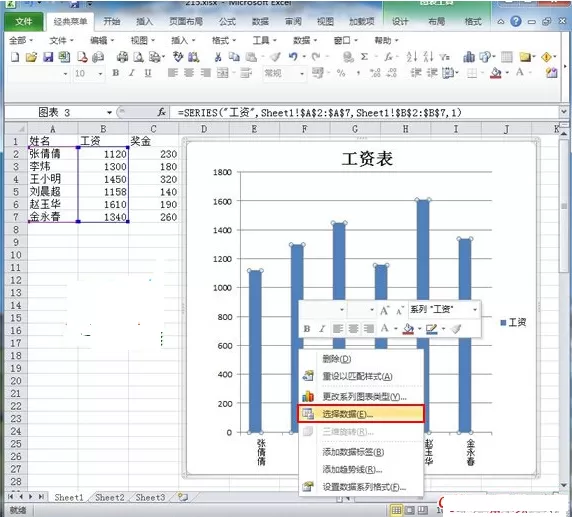Click Grow Font icon in the mini toolbar
This screenshot has height=517, width=572.
384,310
